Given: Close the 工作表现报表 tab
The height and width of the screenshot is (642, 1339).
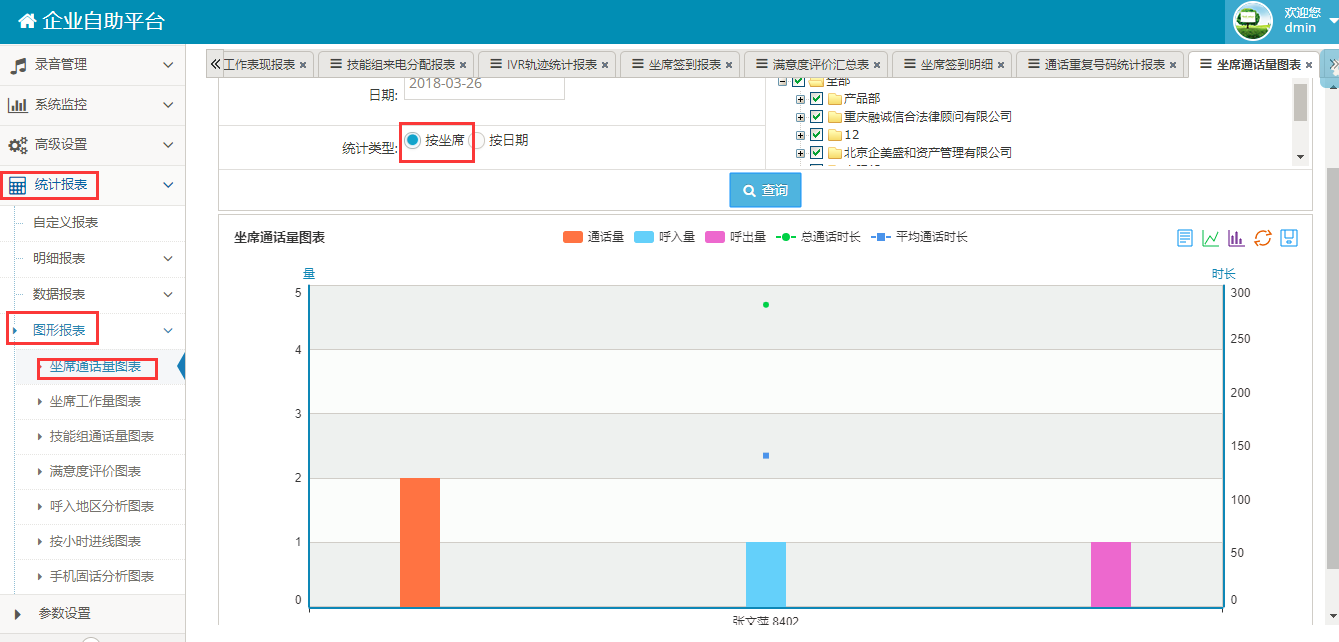Looking at the screenshot, I should tap(303, 65).
